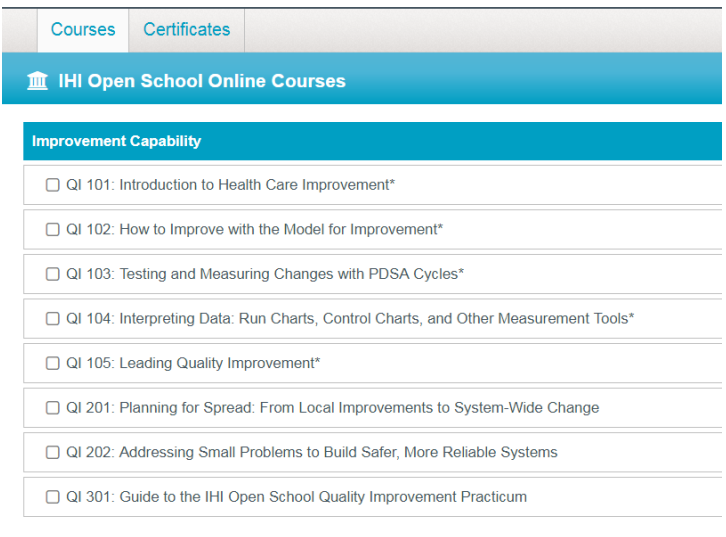Mark the QI 105 checkbox
The width and height of the screenshot is (726, 537).
pyautogui.click(x=53, y=363)
